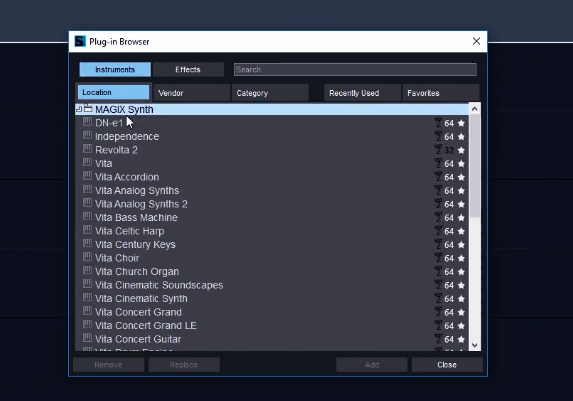
Task: Star the Vita Cinematic Soundscapes plug-in
Action: 461,285
